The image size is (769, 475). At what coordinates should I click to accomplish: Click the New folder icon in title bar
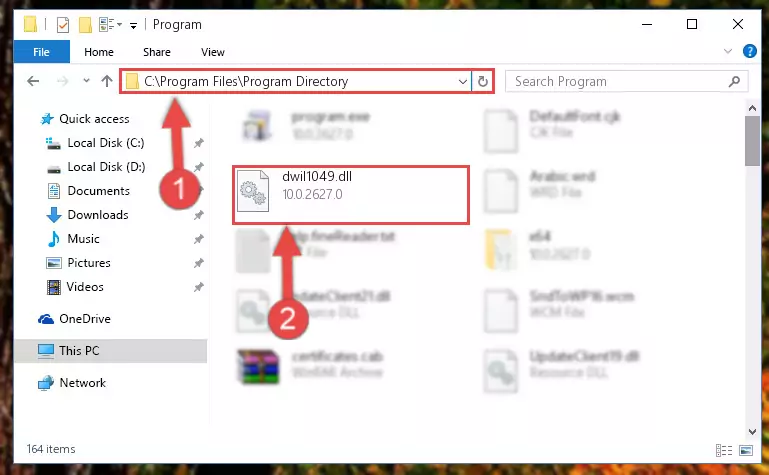pyautogui.click(x=85, y=25)
